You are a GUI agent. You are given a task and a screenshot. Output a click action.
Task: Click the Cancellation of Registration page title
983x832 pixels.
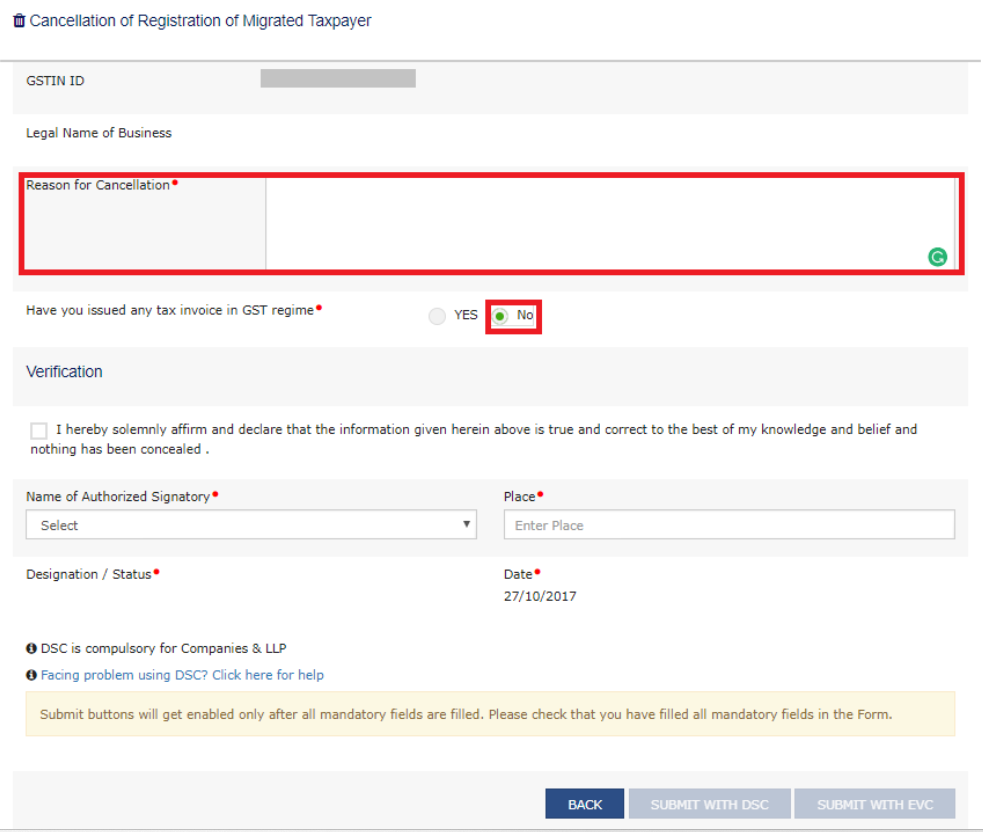tap(200, 21)
